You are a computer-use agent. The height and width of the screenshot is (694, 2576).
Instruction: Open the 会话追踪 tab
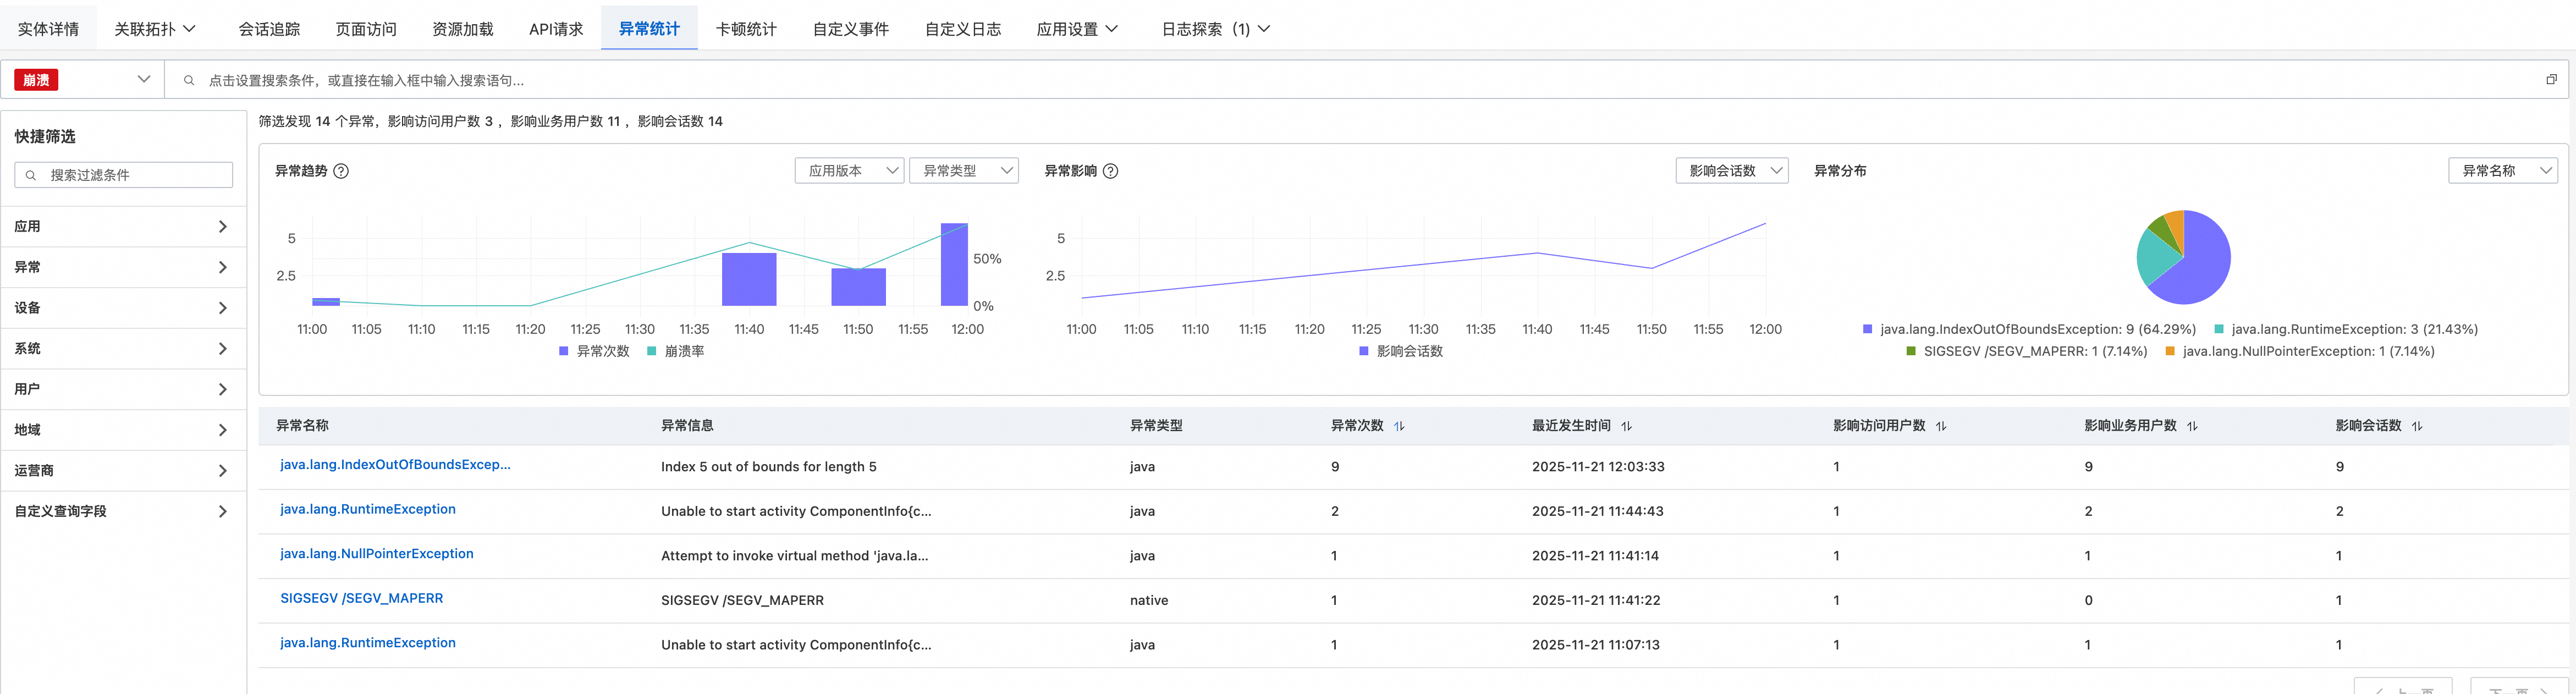click(269, 29)
